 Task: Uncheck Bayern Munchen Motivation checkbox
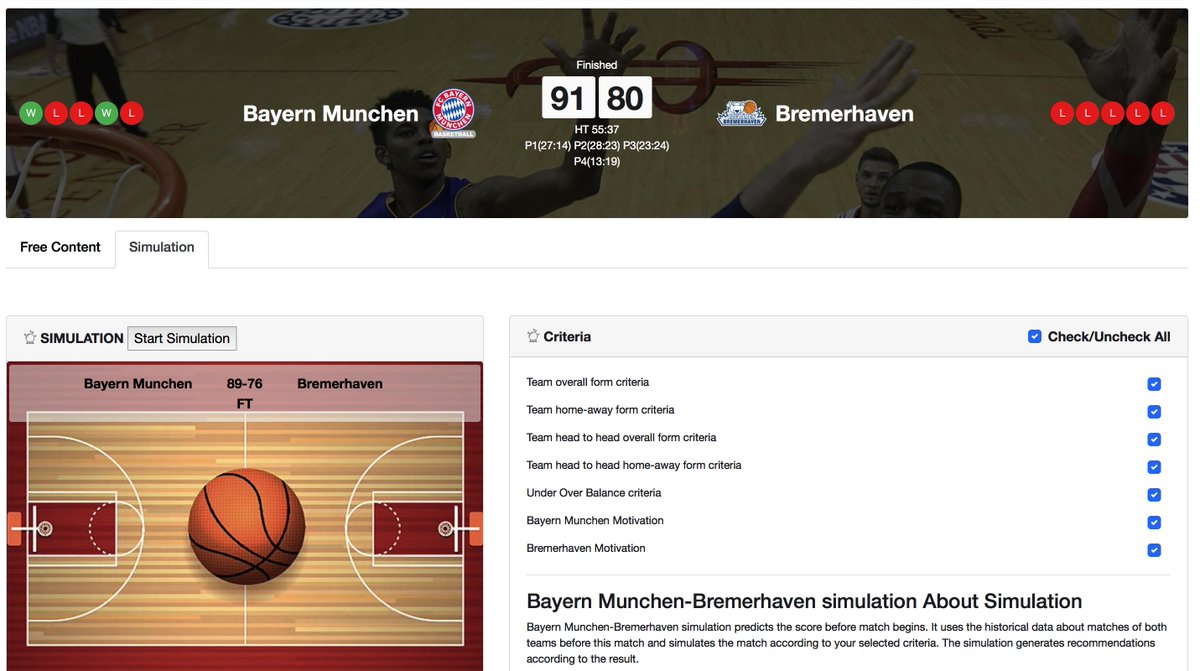coord(1154,522)
